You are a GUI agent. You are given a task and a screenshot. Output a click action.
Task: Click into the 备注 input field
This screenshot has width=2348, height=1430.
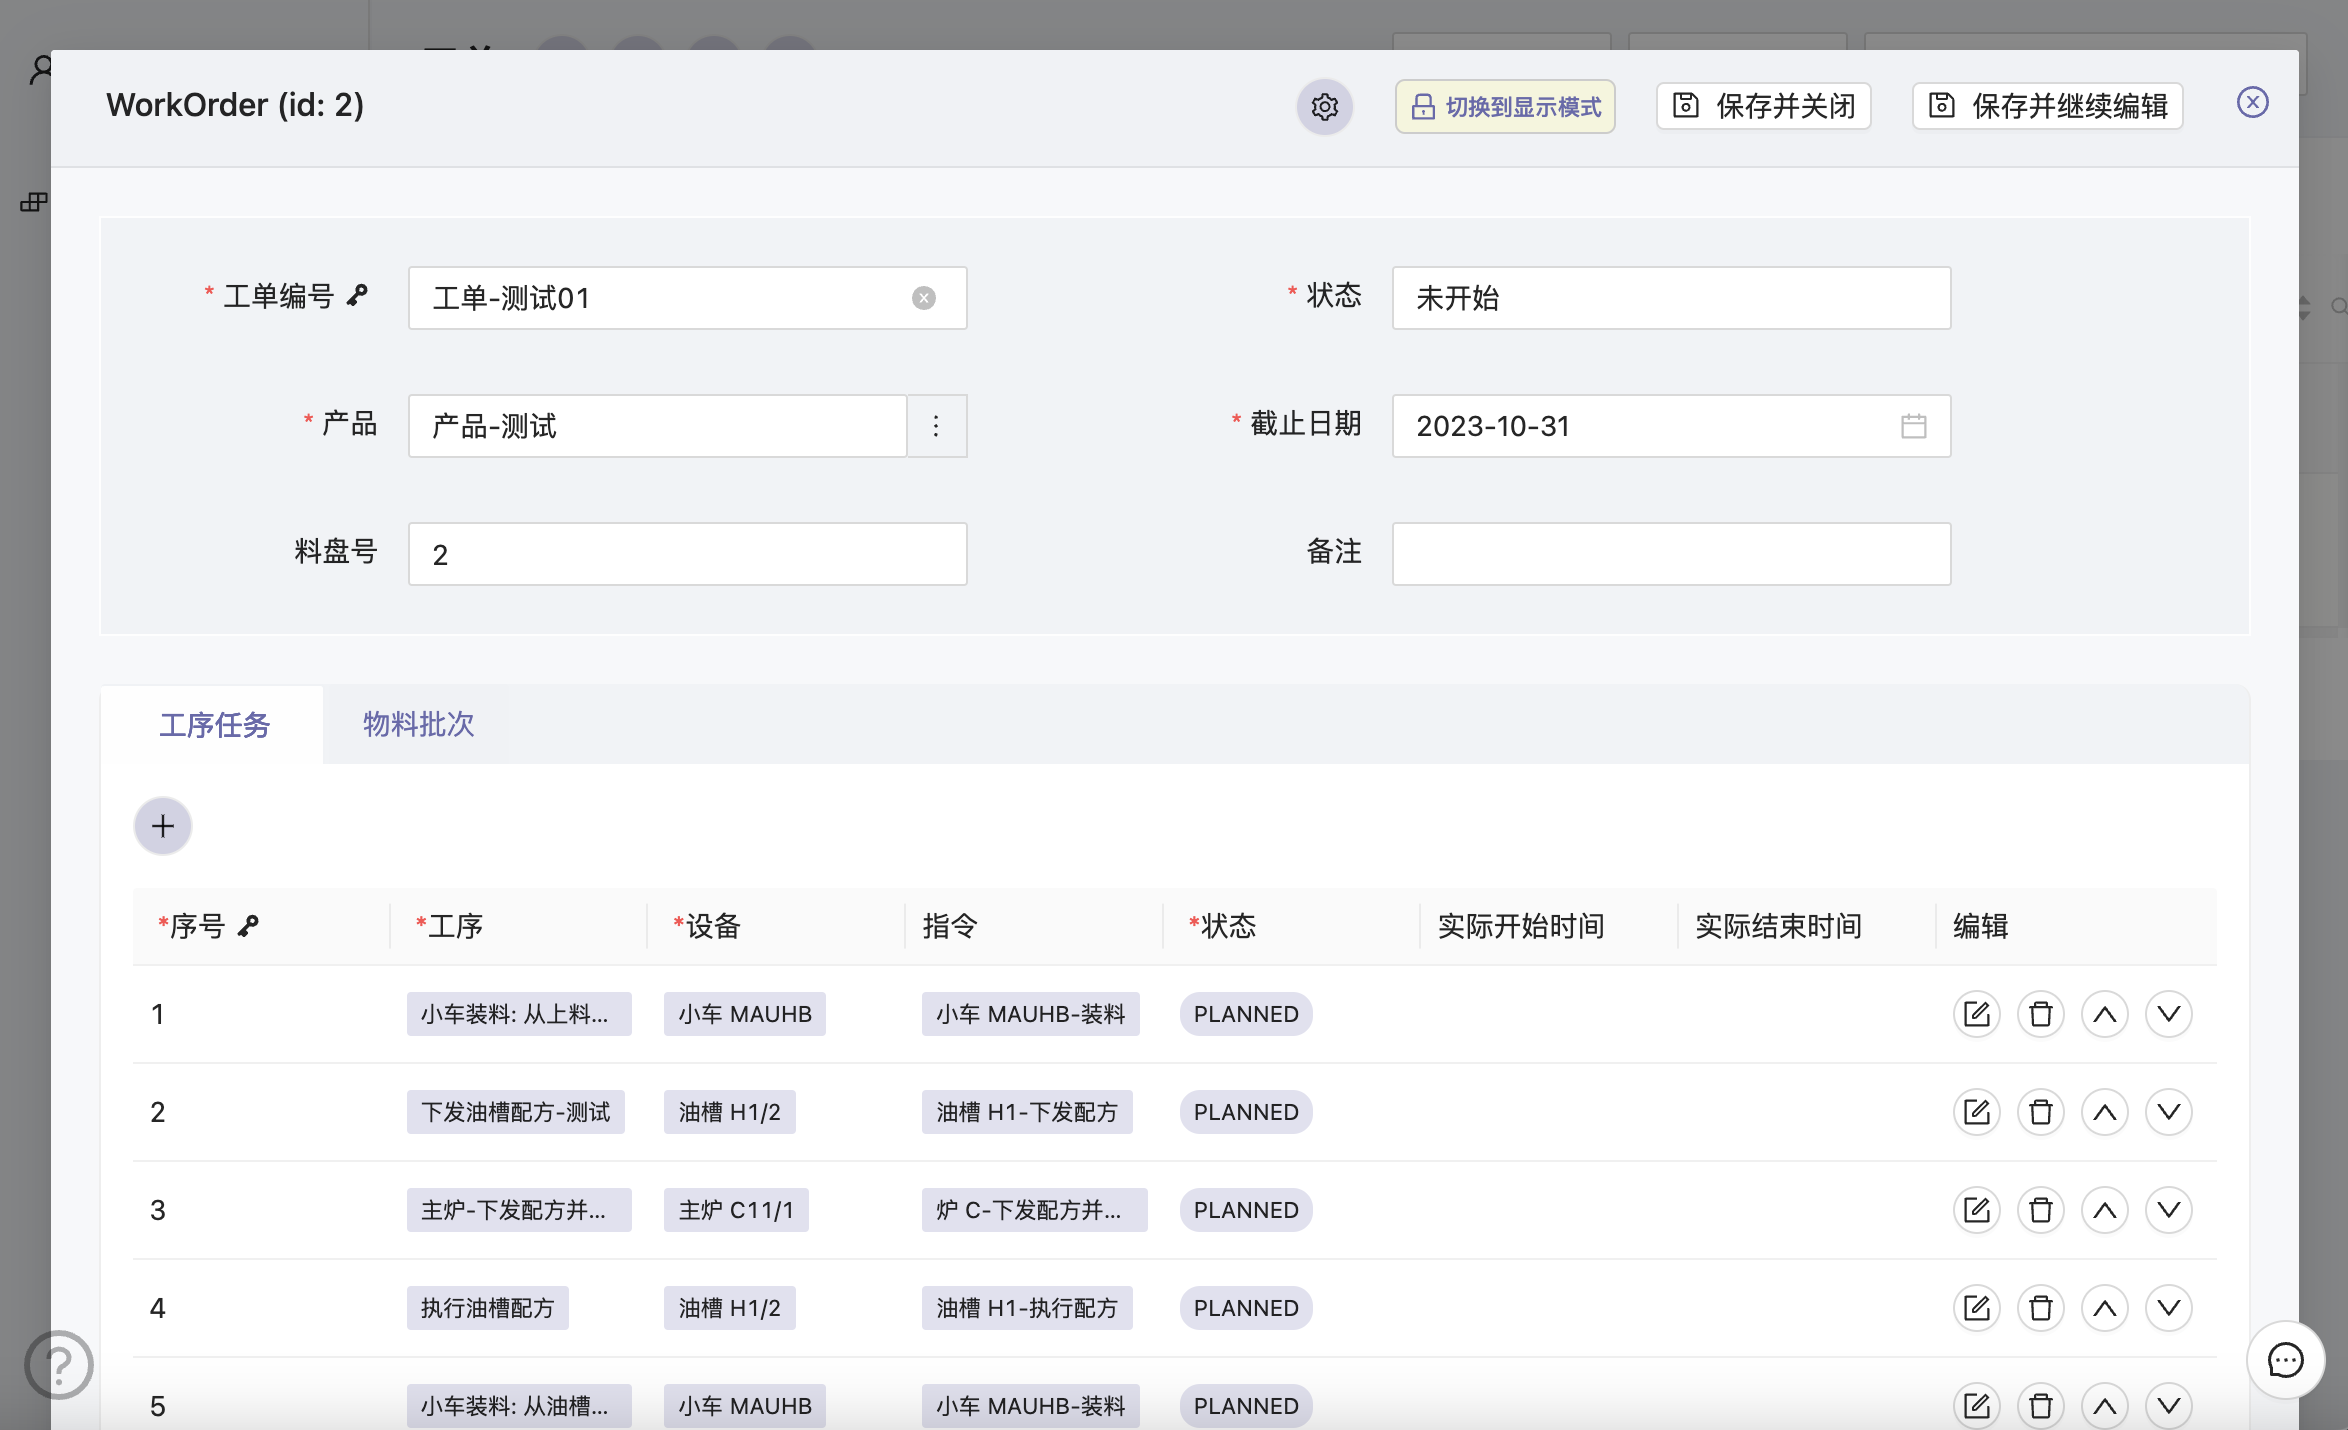pyautogui.click(x=1670, y=554)
